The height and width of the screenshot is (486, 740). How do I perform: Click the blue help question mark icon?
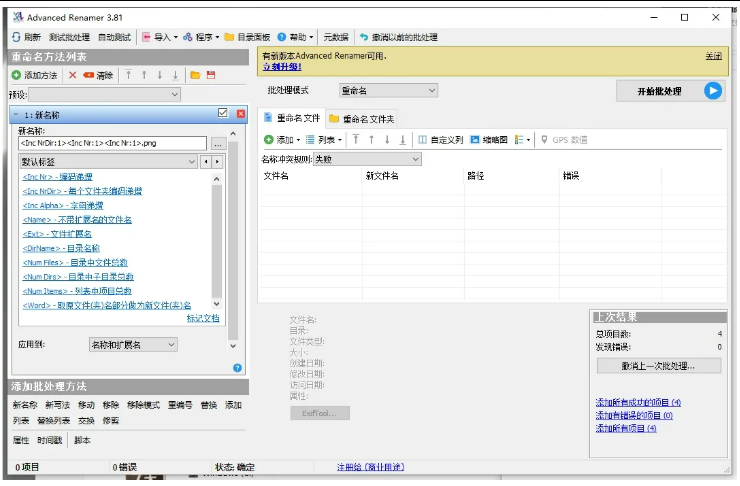pyautogui.click(x=237, y=368)
